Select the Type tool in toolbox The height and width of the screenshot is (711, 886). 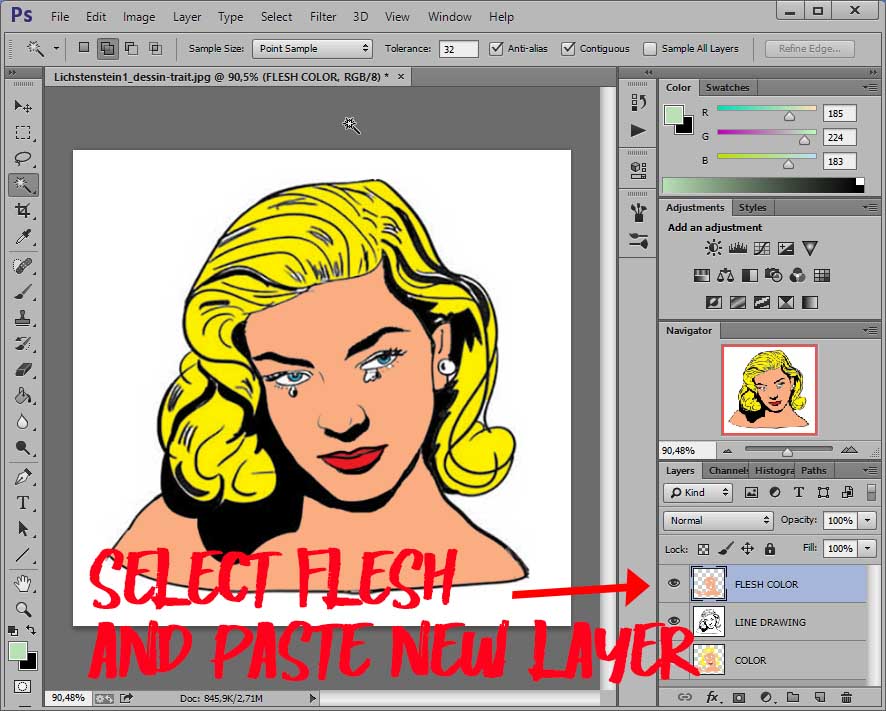(x=23, y=502)
